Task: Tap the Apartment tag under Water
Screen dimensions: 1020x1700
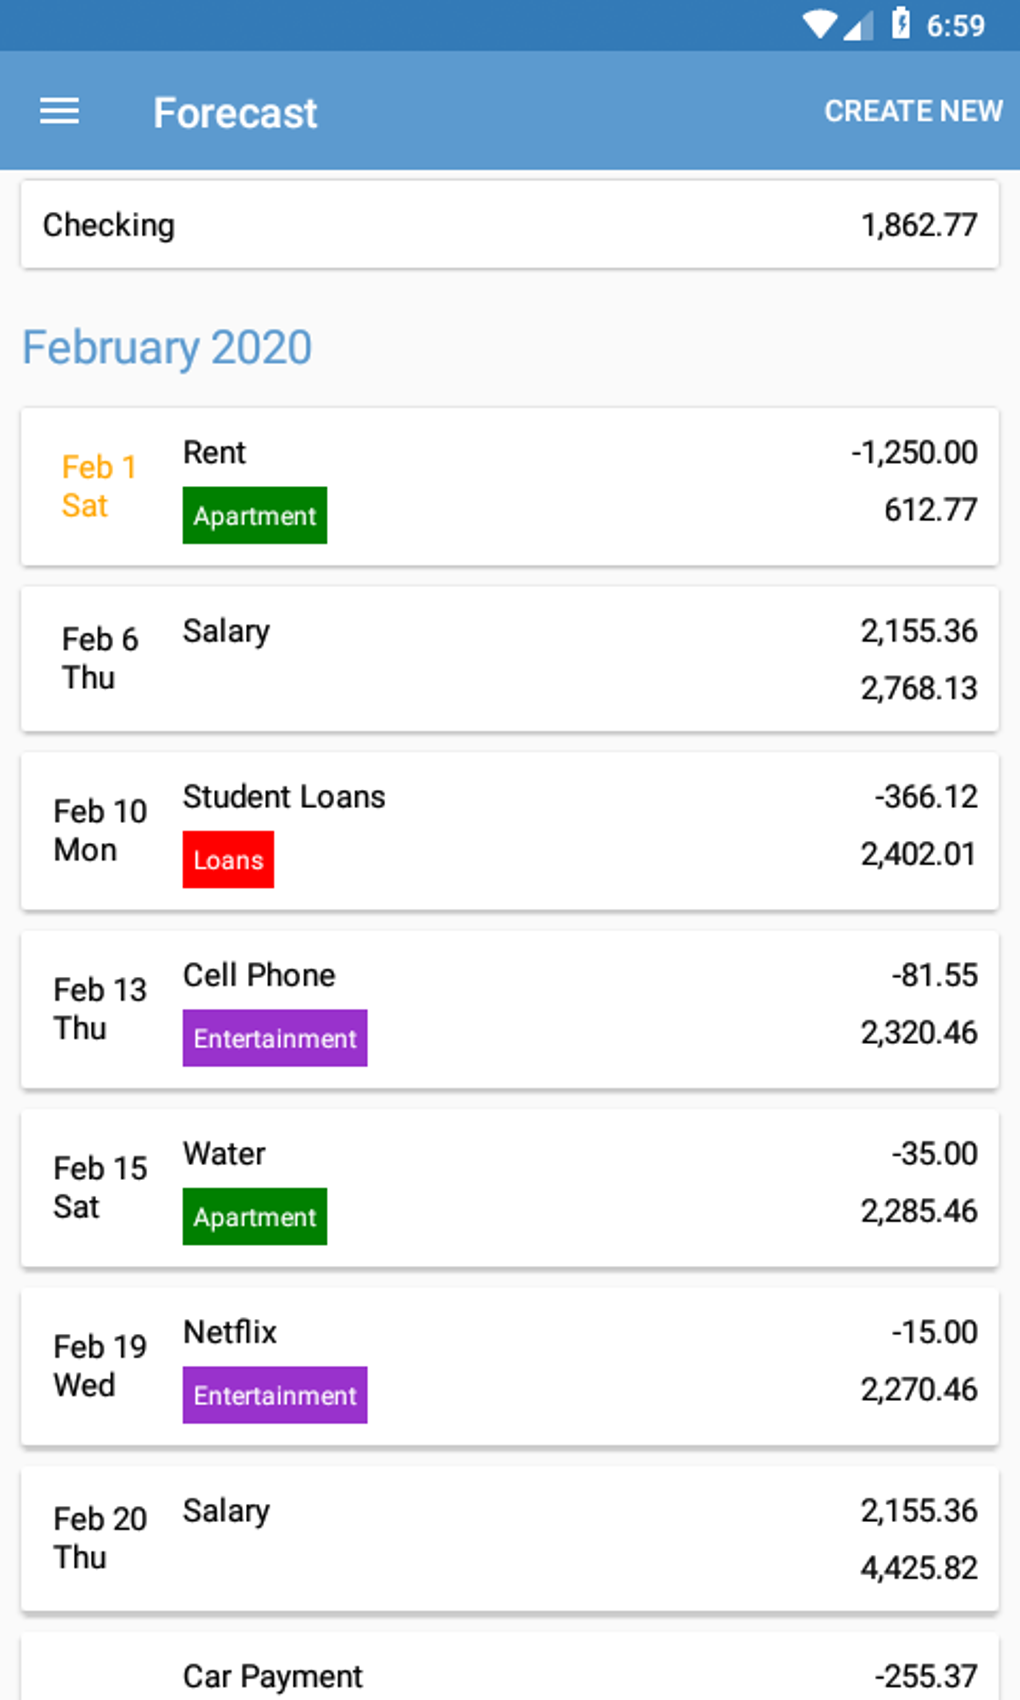Action: (254, 1217)
